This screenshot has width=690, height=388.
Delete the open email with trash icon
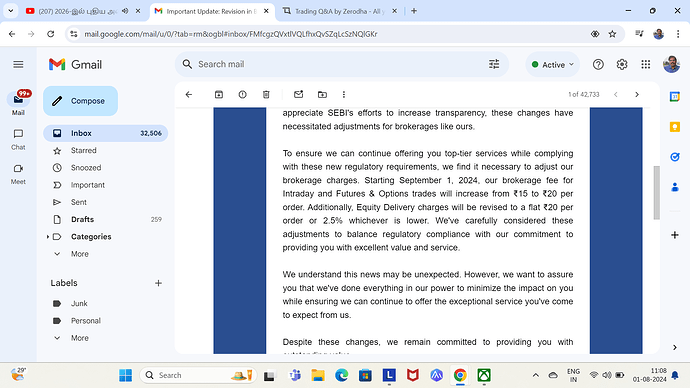(266, 95)
